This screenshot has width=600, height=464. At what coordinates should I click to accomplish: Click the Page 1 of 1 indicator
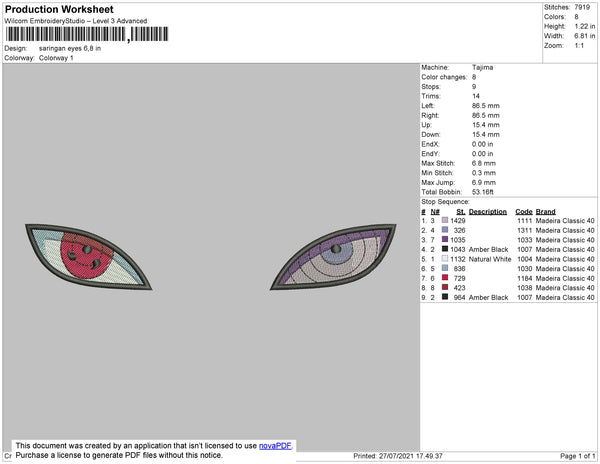point(577,456)
